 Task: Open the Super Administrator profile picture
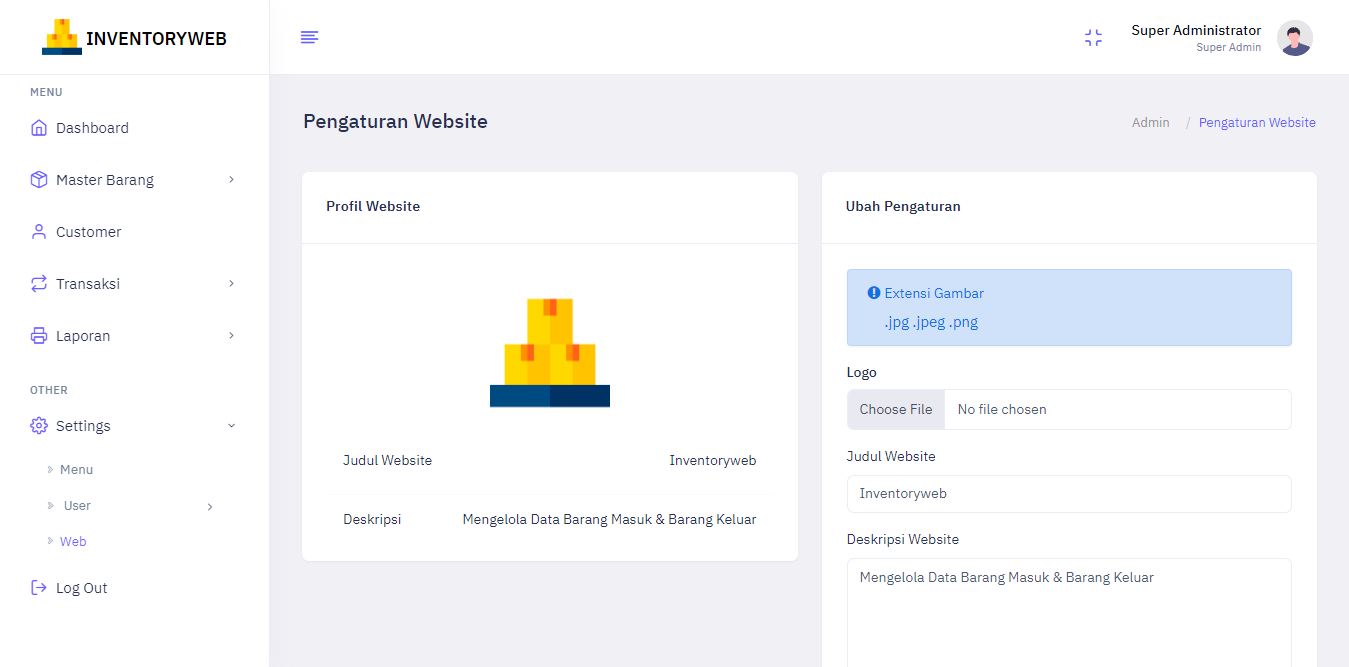click(x=1294, y=37)
